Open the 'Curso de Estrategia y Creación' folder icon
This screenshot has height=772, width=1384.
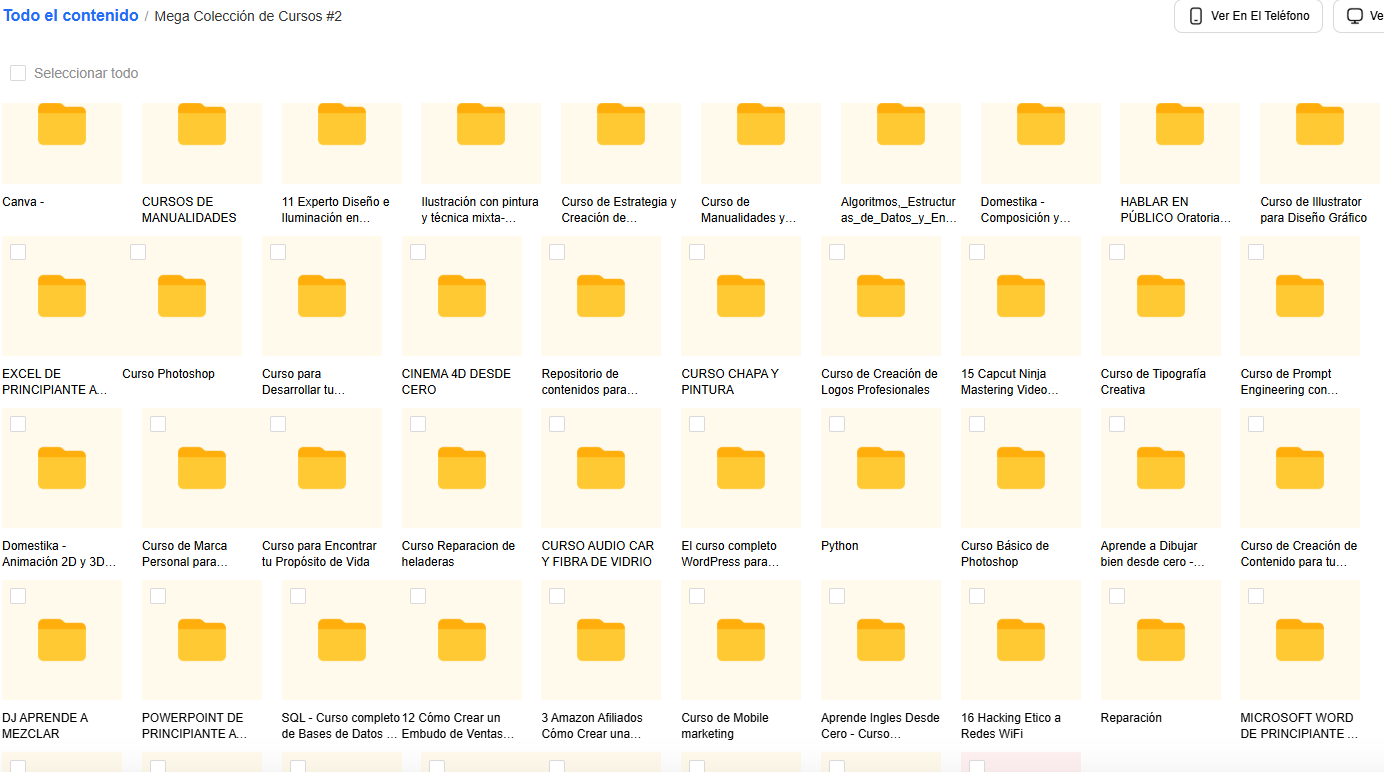click(621, 124)
